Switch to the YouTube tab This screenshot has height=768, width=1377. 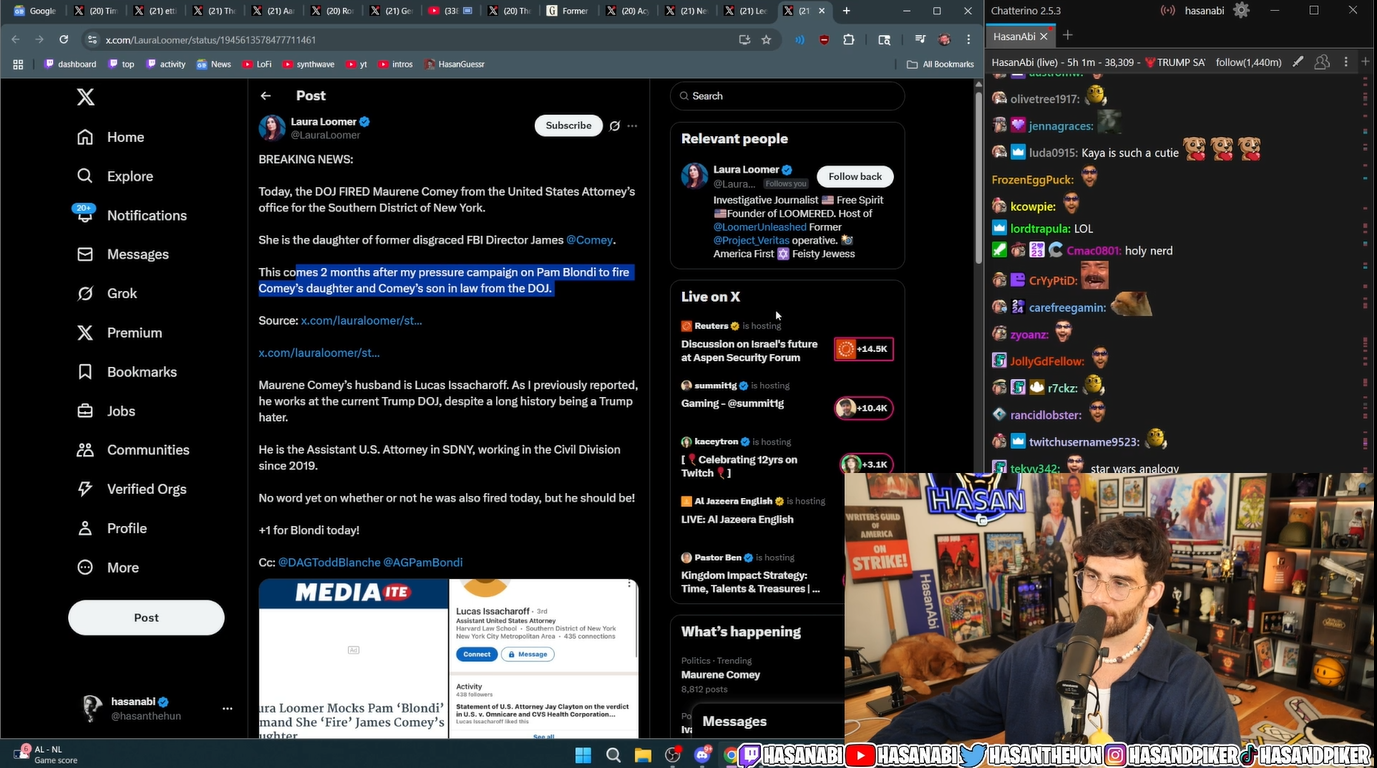click(449, 11)
